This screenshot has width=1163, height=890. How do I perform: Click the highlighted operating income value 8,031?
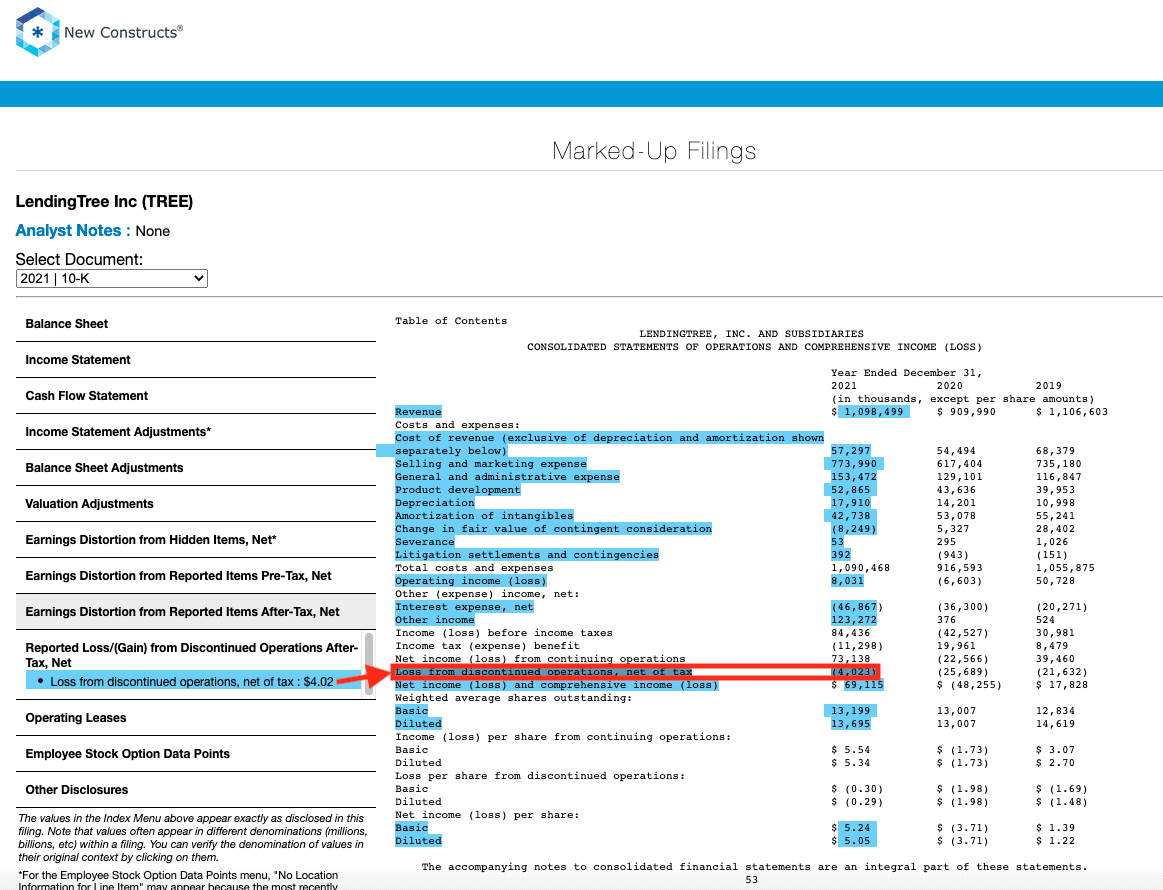click(x=847, y=581)
